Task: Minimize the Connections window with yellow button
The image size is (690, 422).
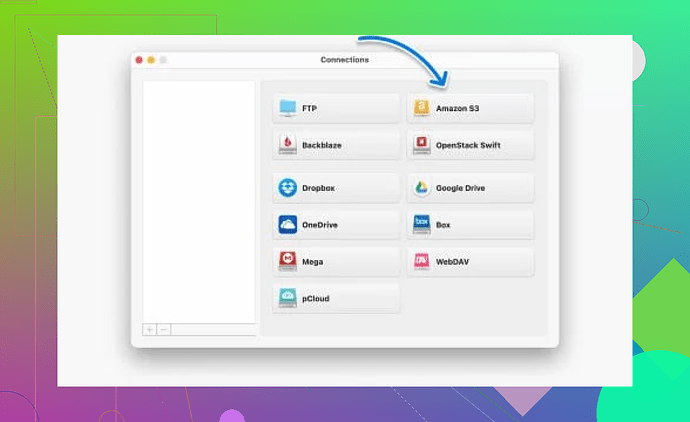Action: (x=151, y=60)
